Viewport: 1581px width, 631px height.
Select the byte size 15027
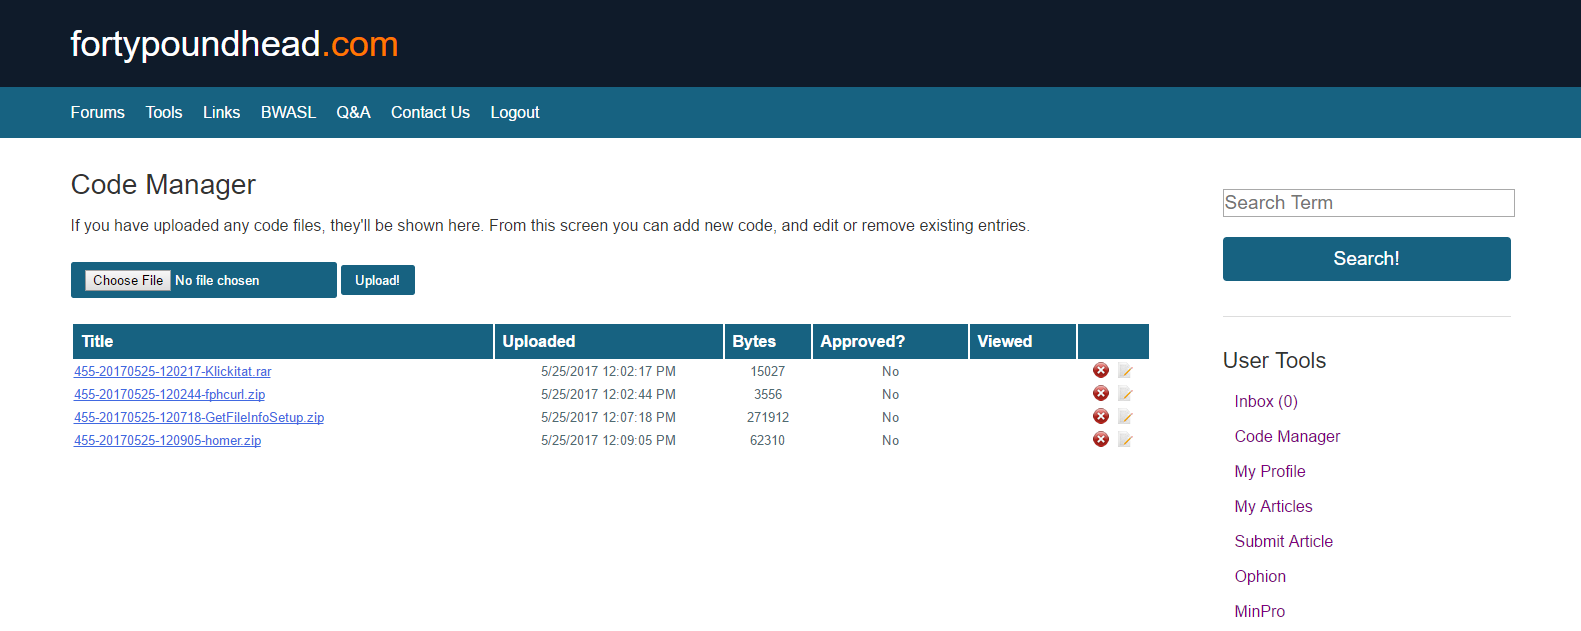click(x=768, y=371)
